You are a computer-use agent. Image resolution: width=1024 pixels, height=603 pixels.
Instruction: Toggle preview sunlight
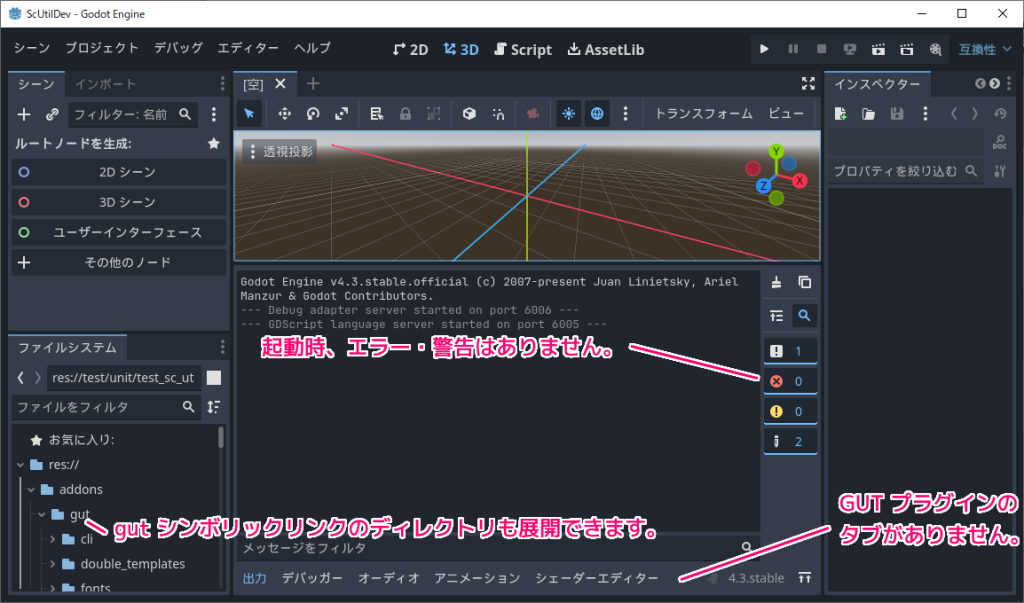(x=569, y=114)
